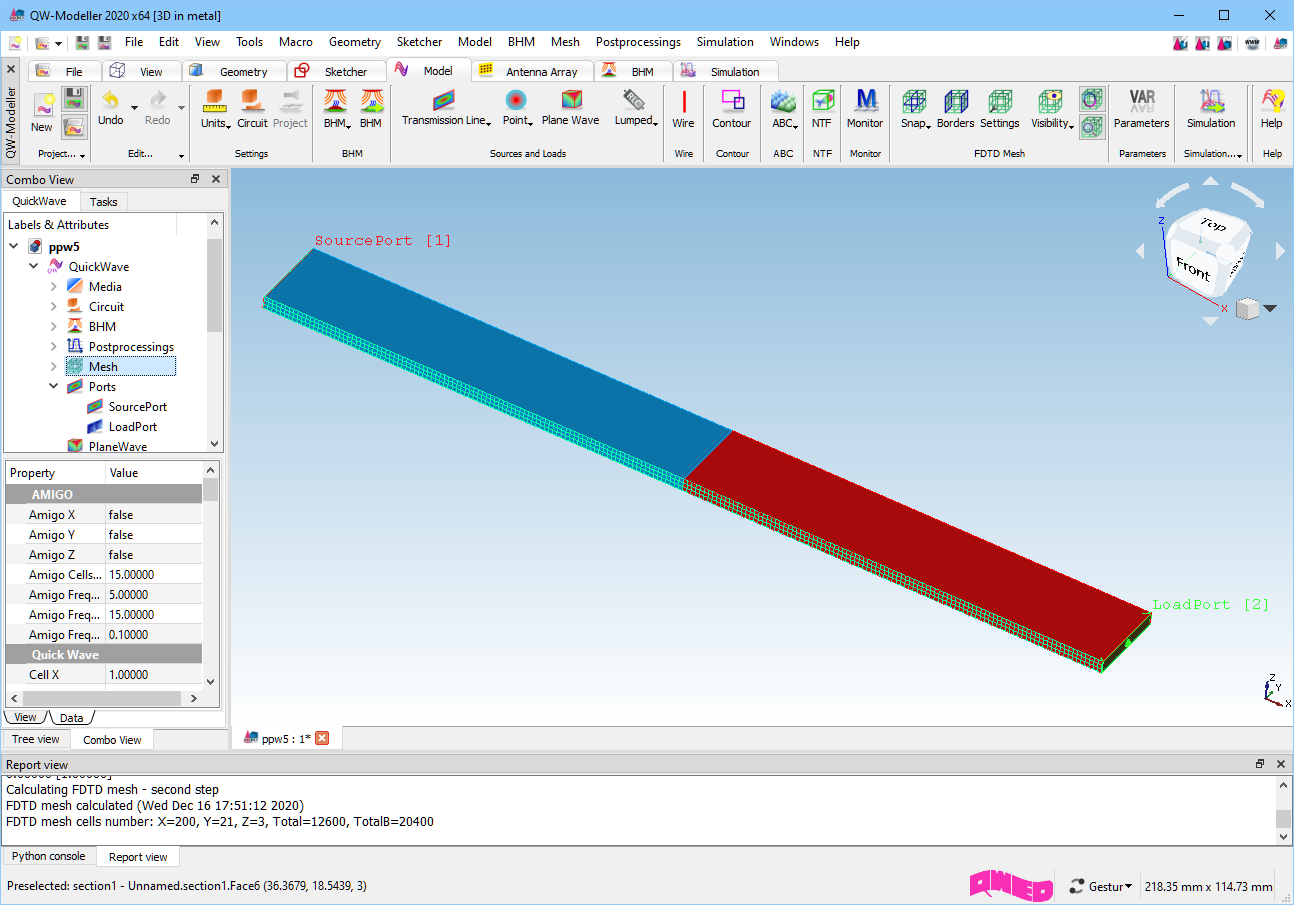Viewport: 1294px width, 905px height.
Task: Expand the Media tree node
Action: [x=53, y=287]
